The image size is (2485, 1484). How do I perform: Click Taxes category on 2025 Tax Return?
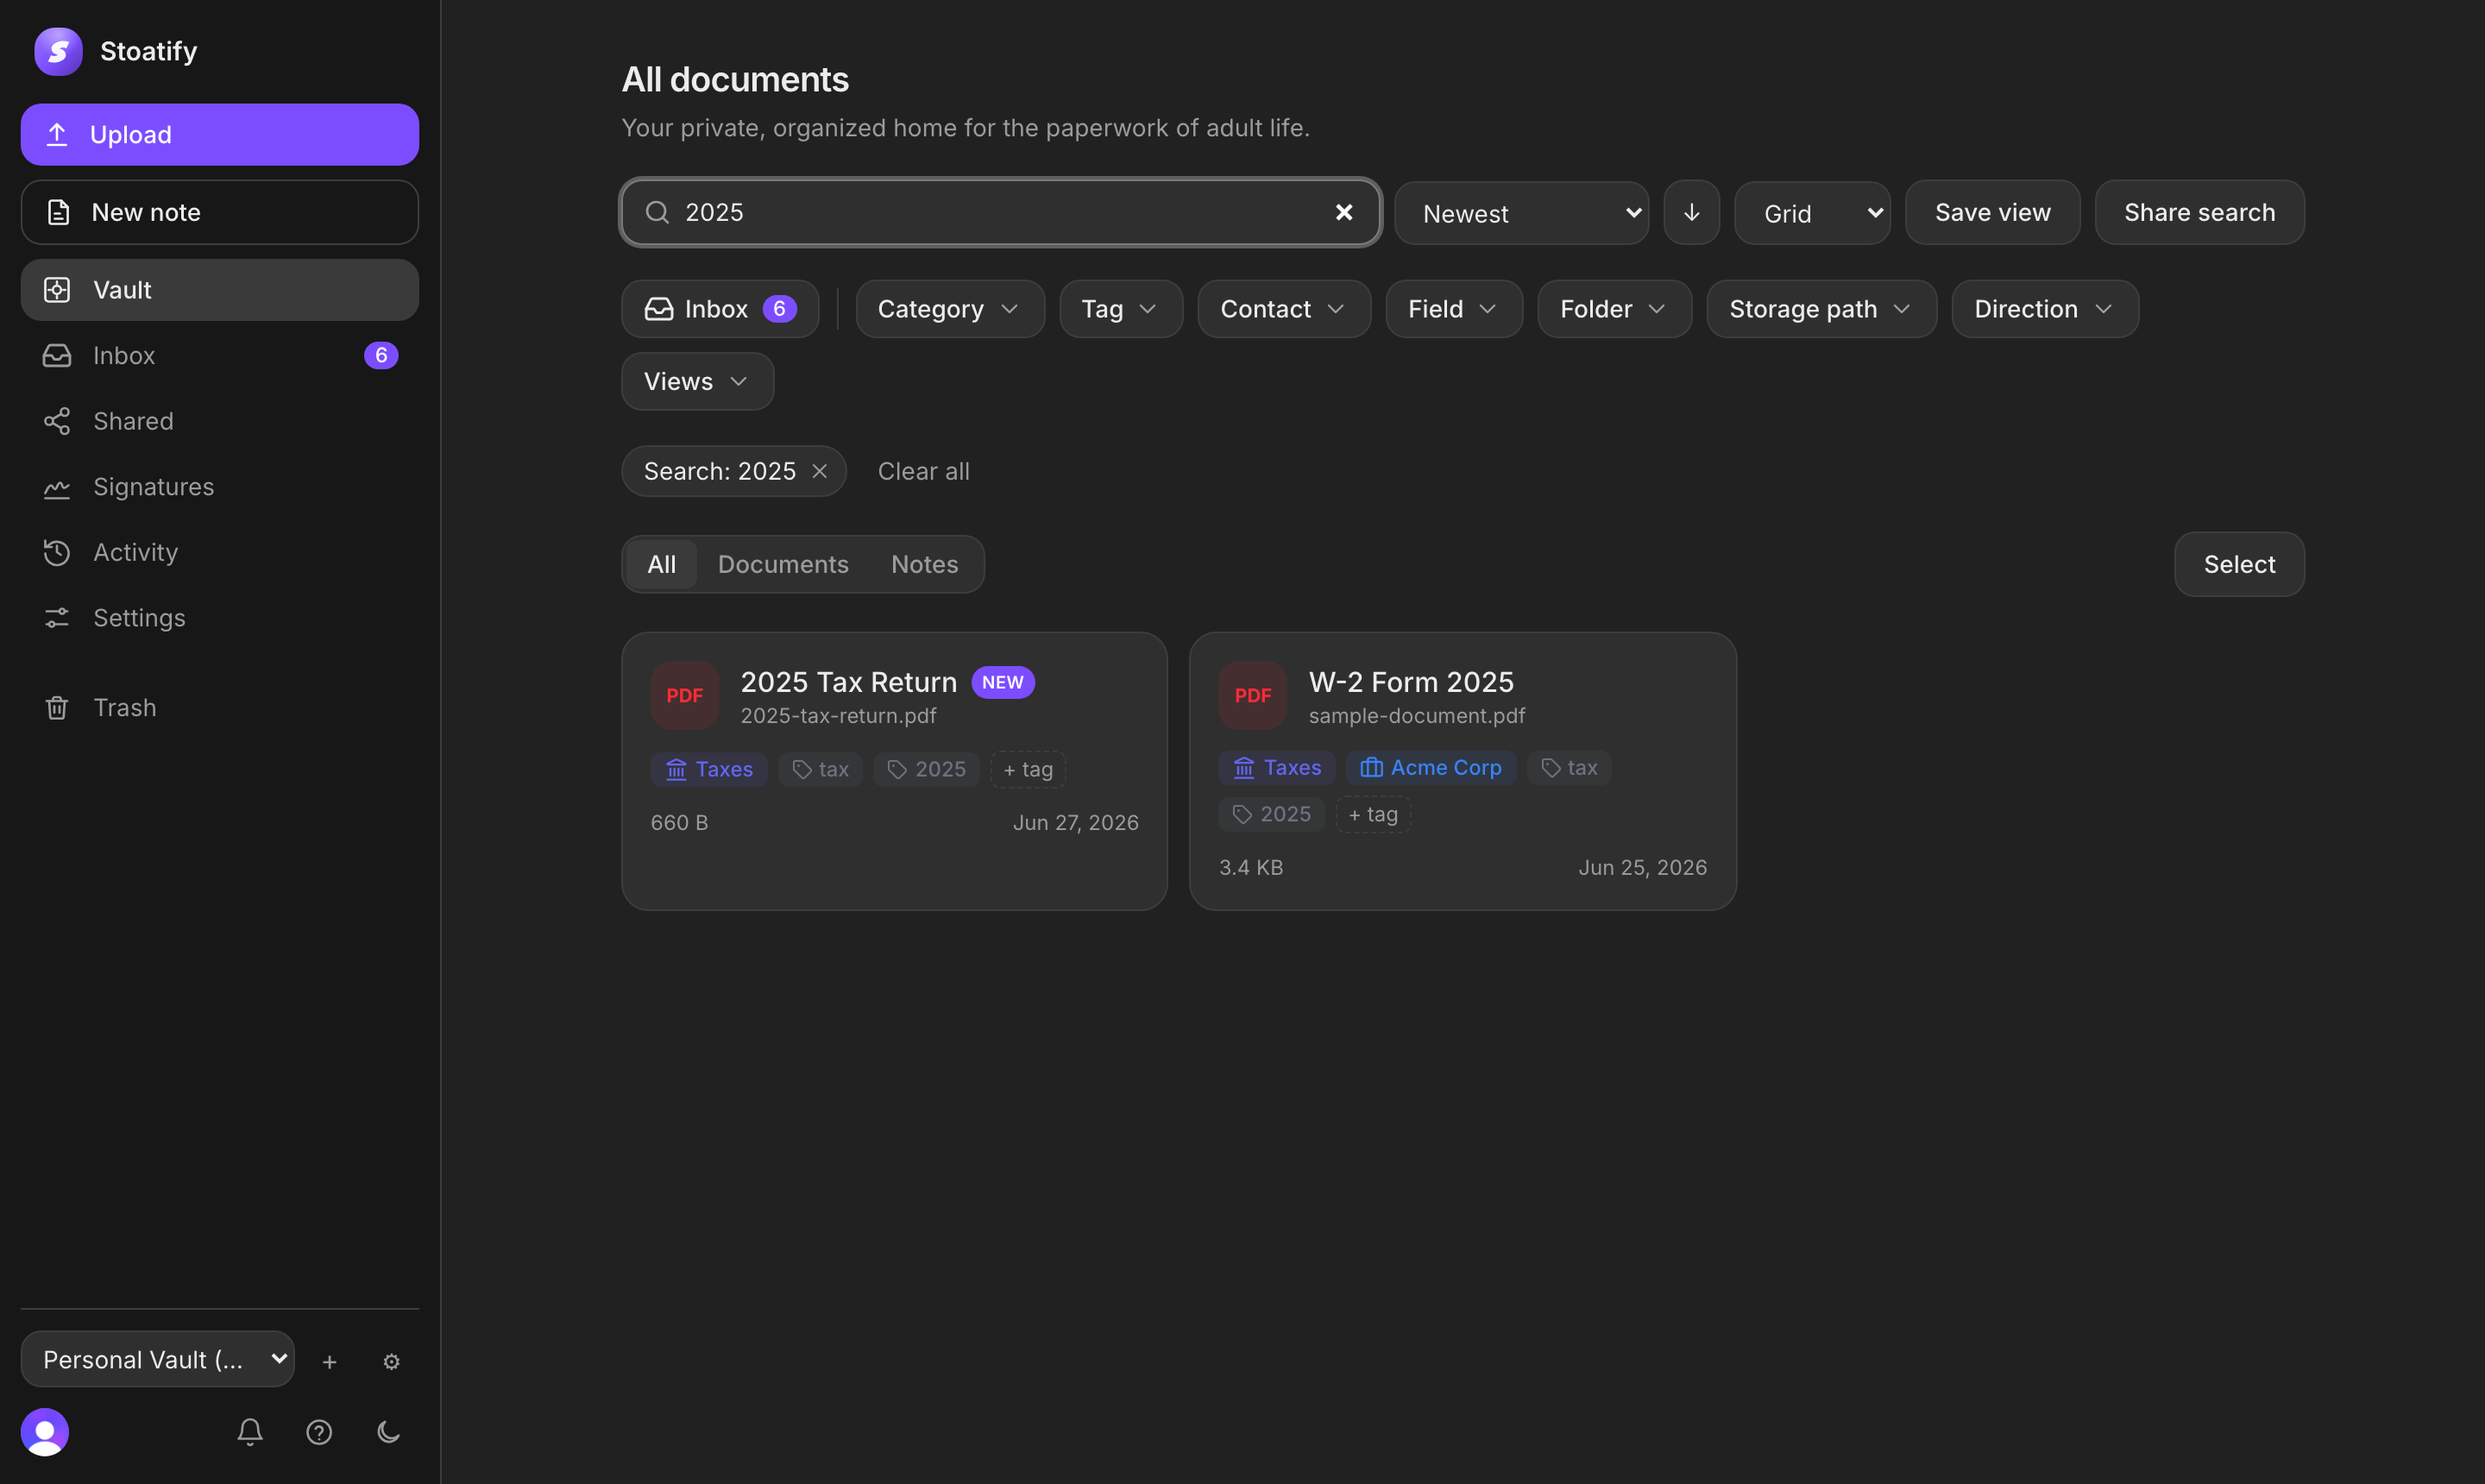(709, 769)
